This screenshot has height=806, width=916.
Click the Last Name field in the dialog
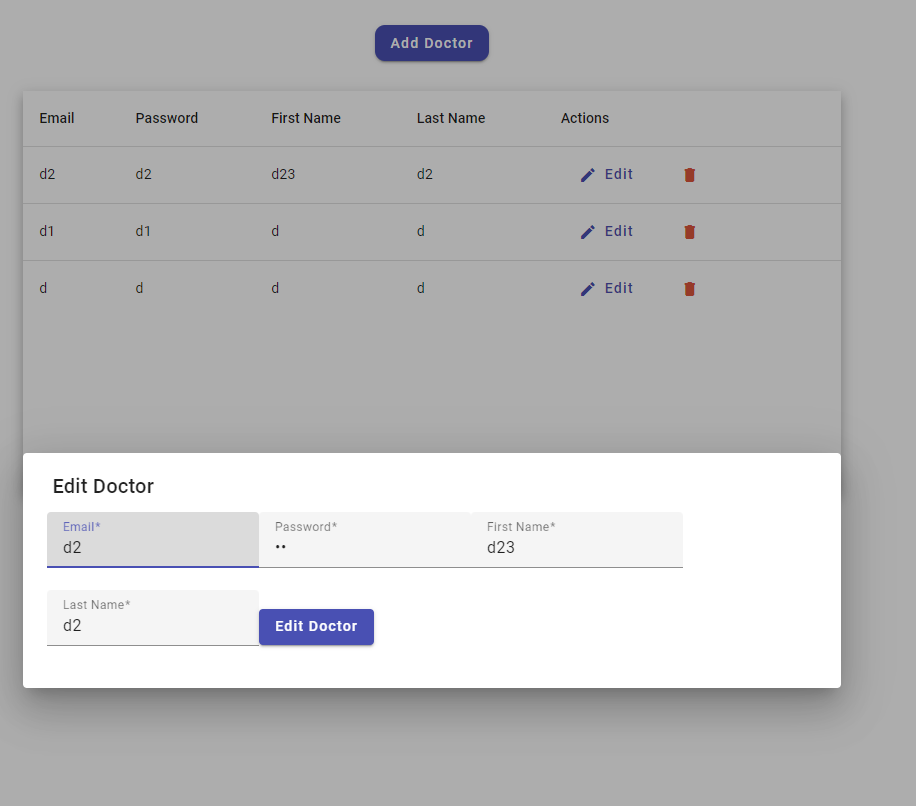point(152,625)
